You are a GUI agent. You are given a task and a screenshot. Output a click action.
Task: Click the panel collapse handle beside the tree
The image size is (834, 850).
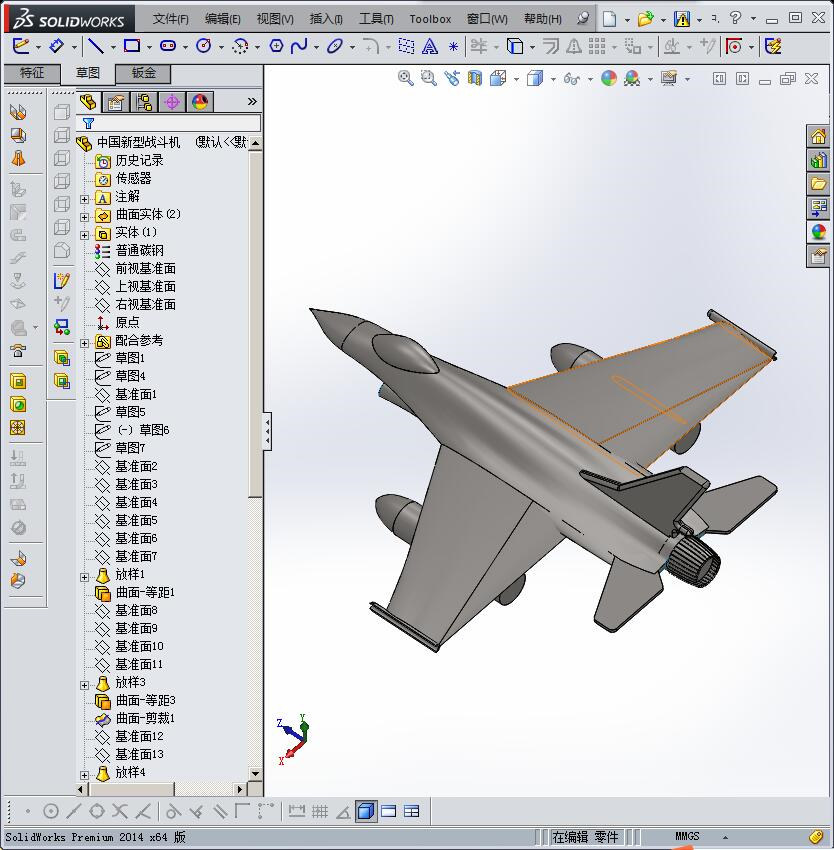pyautogui.click(x=267, y=432)
